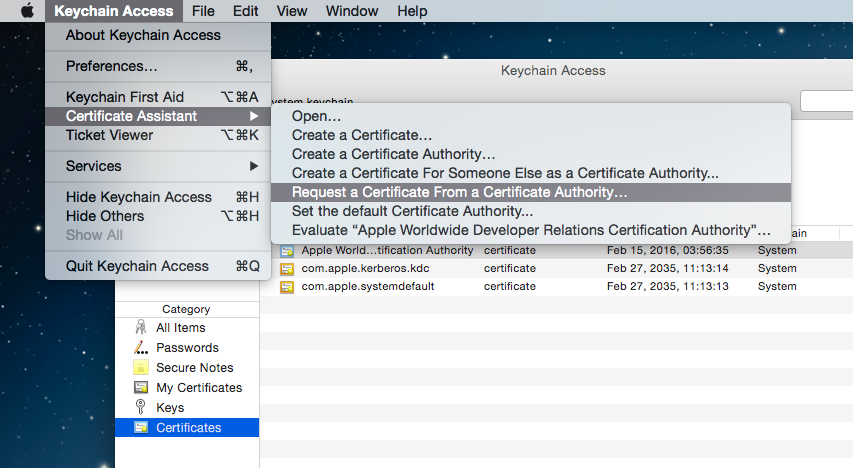Click the com.apple.systemdefault certificate icon

(x=287, y=286)
